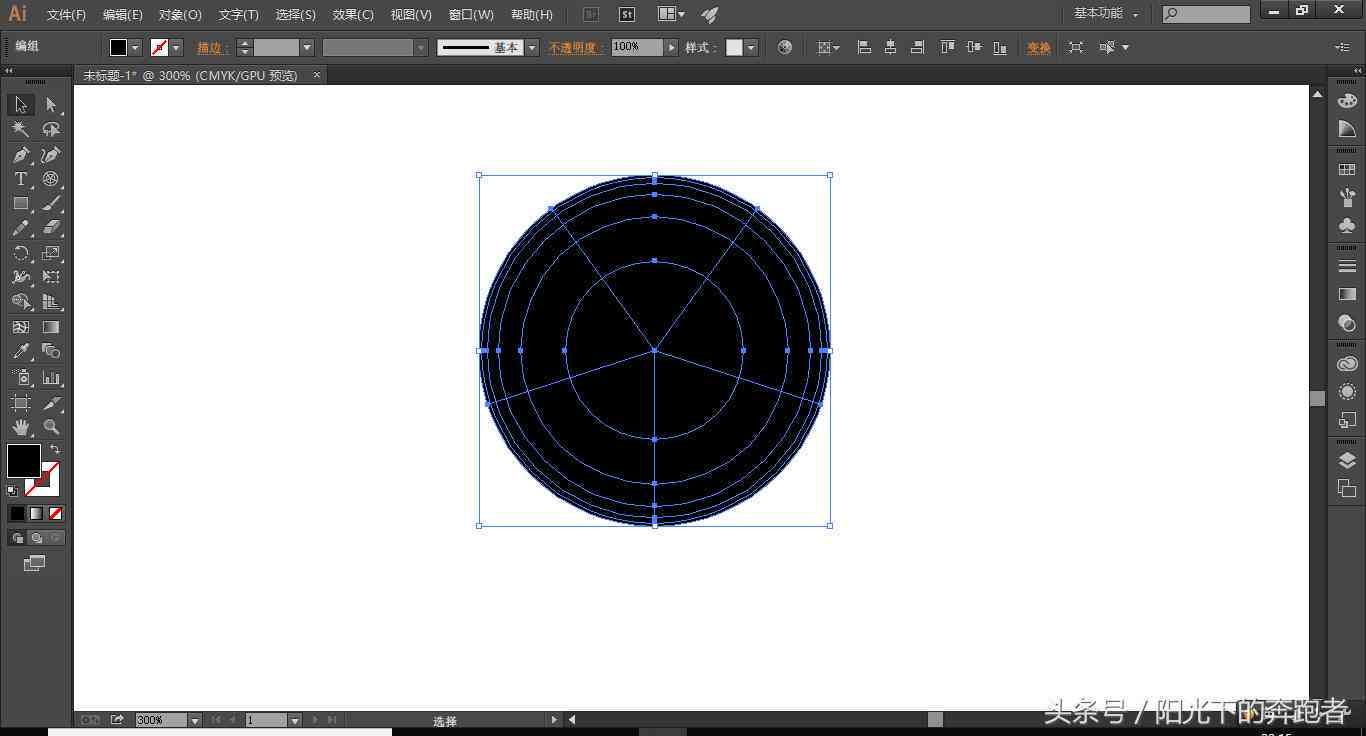Open the Swatches panel icon
Screen dimensions: 1366x736
point(1347,170)
